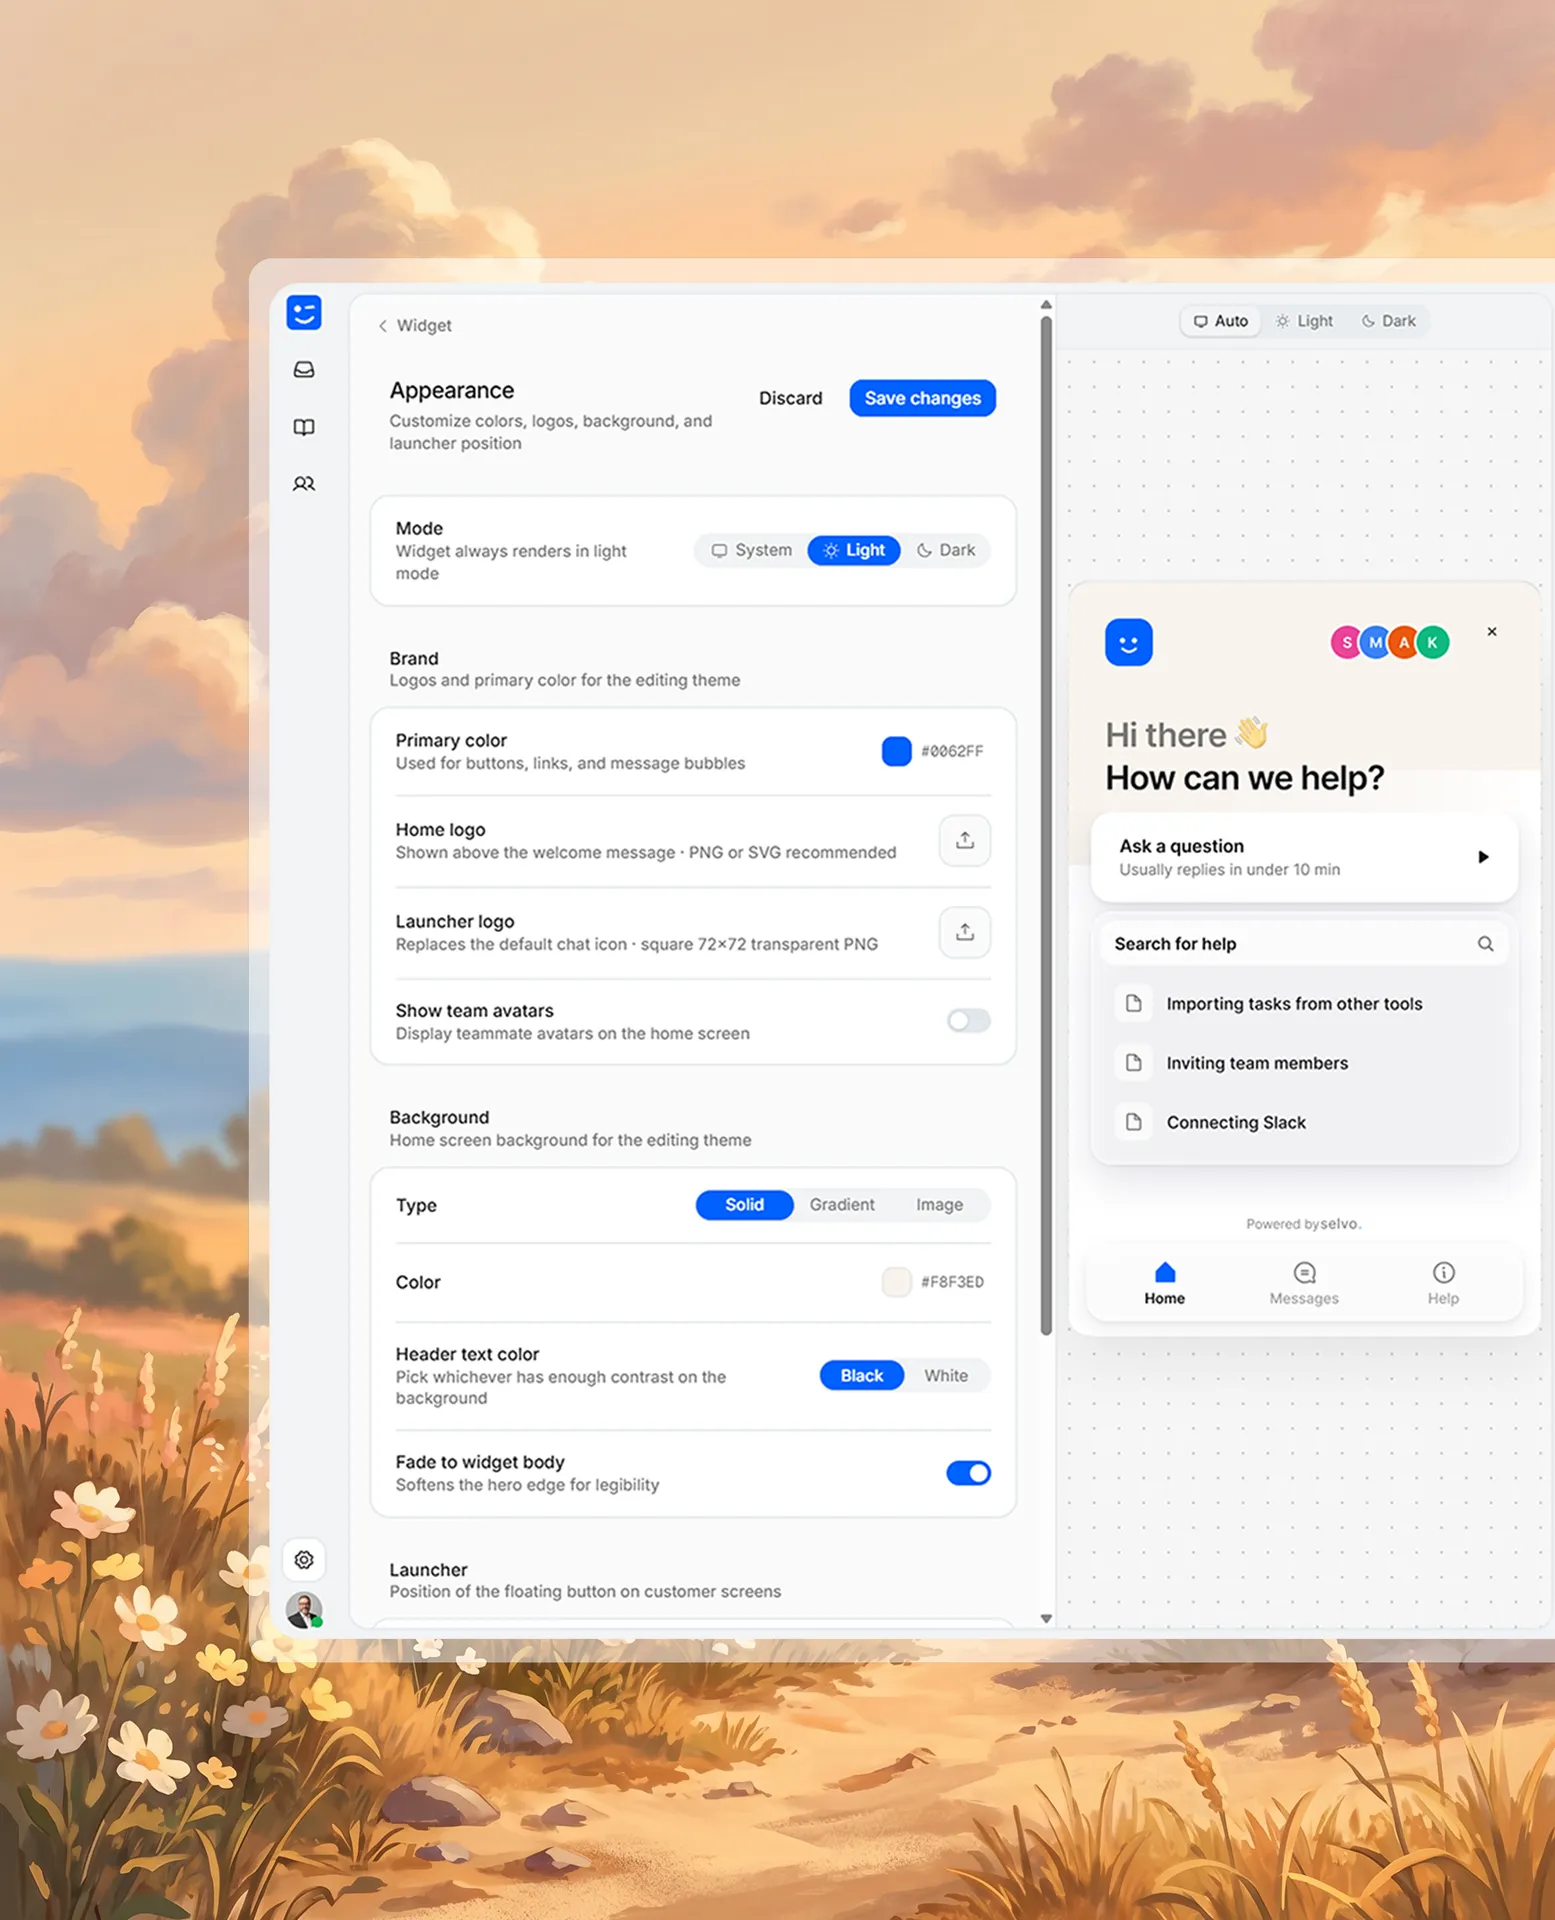This screenshot has height=1920, width=1555.
Task: Click Powered by selvo link
Action: coord(1303,1224)
